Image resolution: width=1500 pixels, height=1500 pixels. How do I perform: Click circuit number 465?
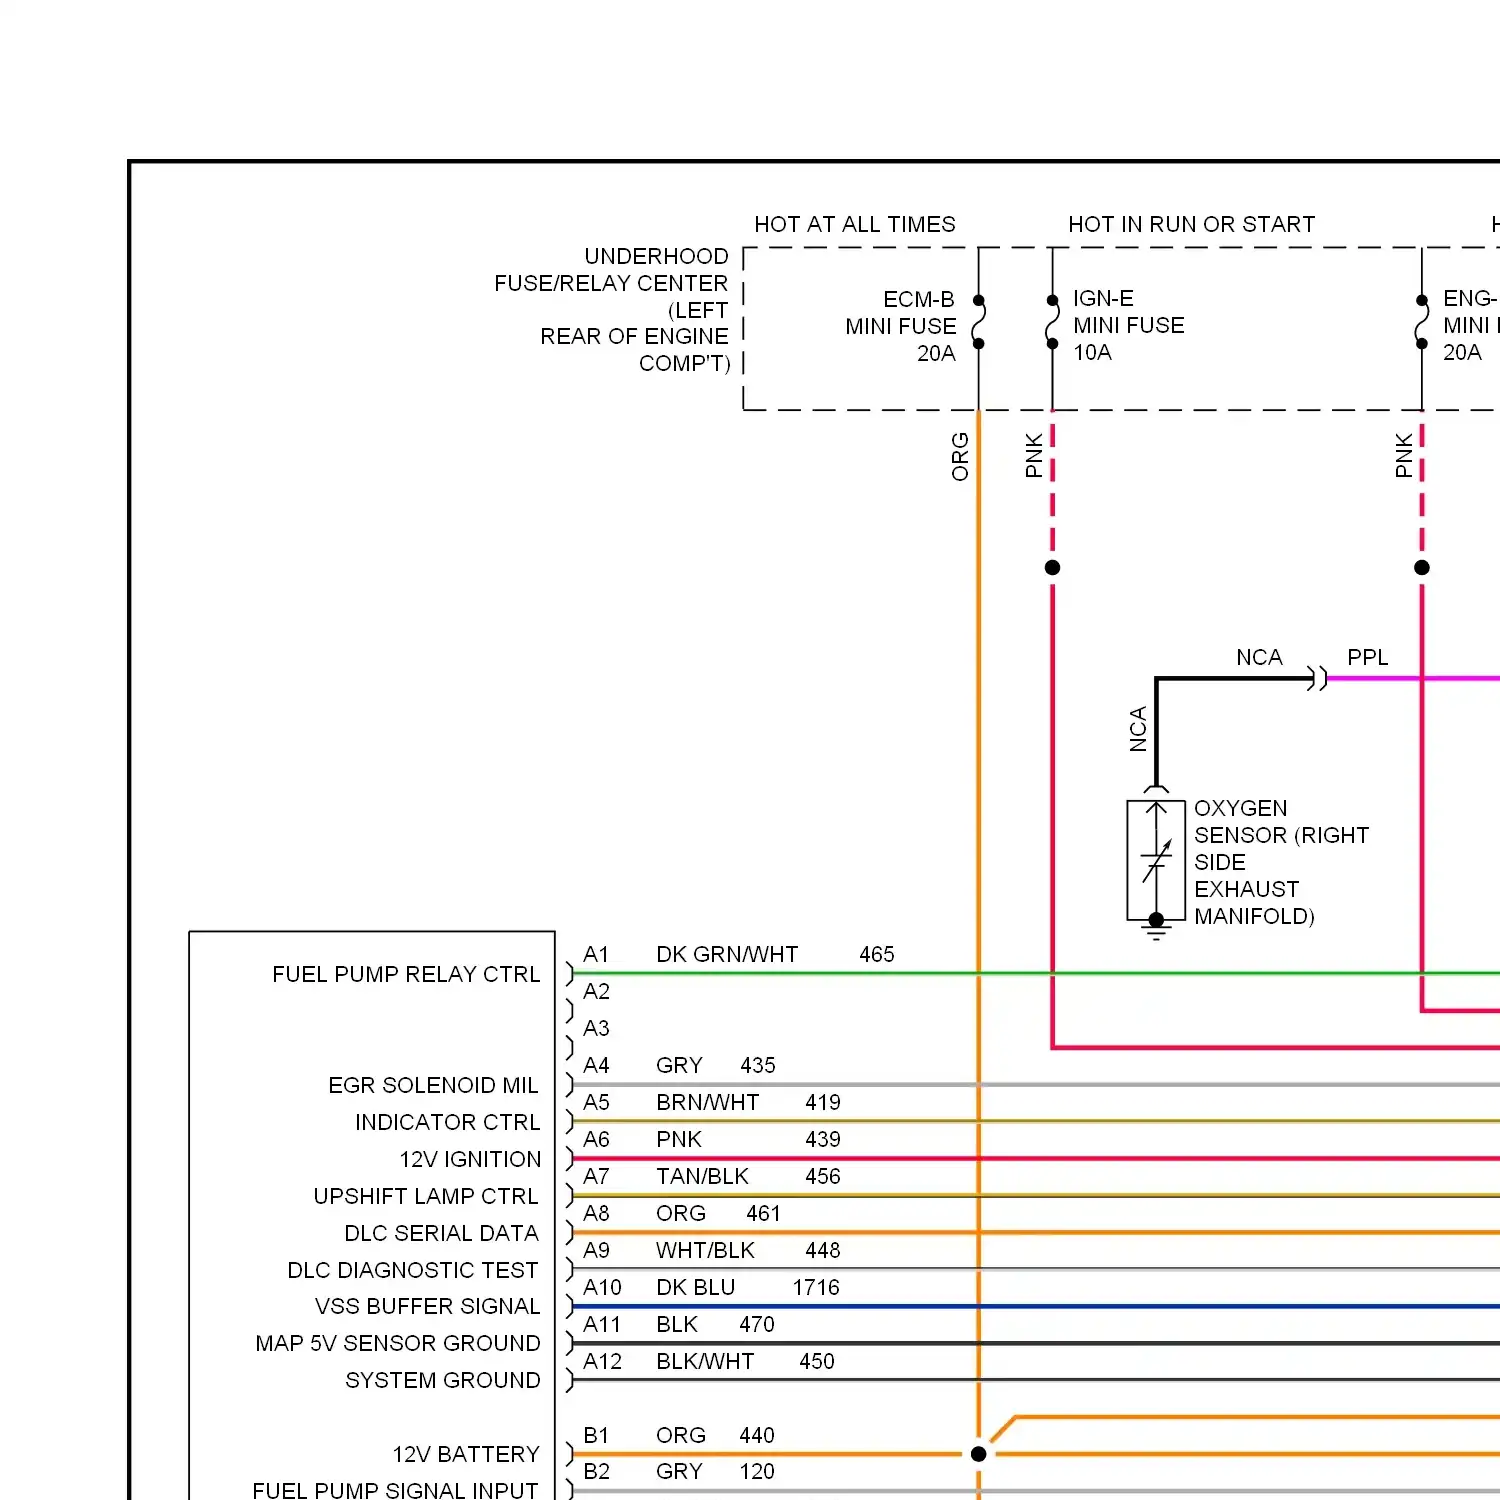877,954
